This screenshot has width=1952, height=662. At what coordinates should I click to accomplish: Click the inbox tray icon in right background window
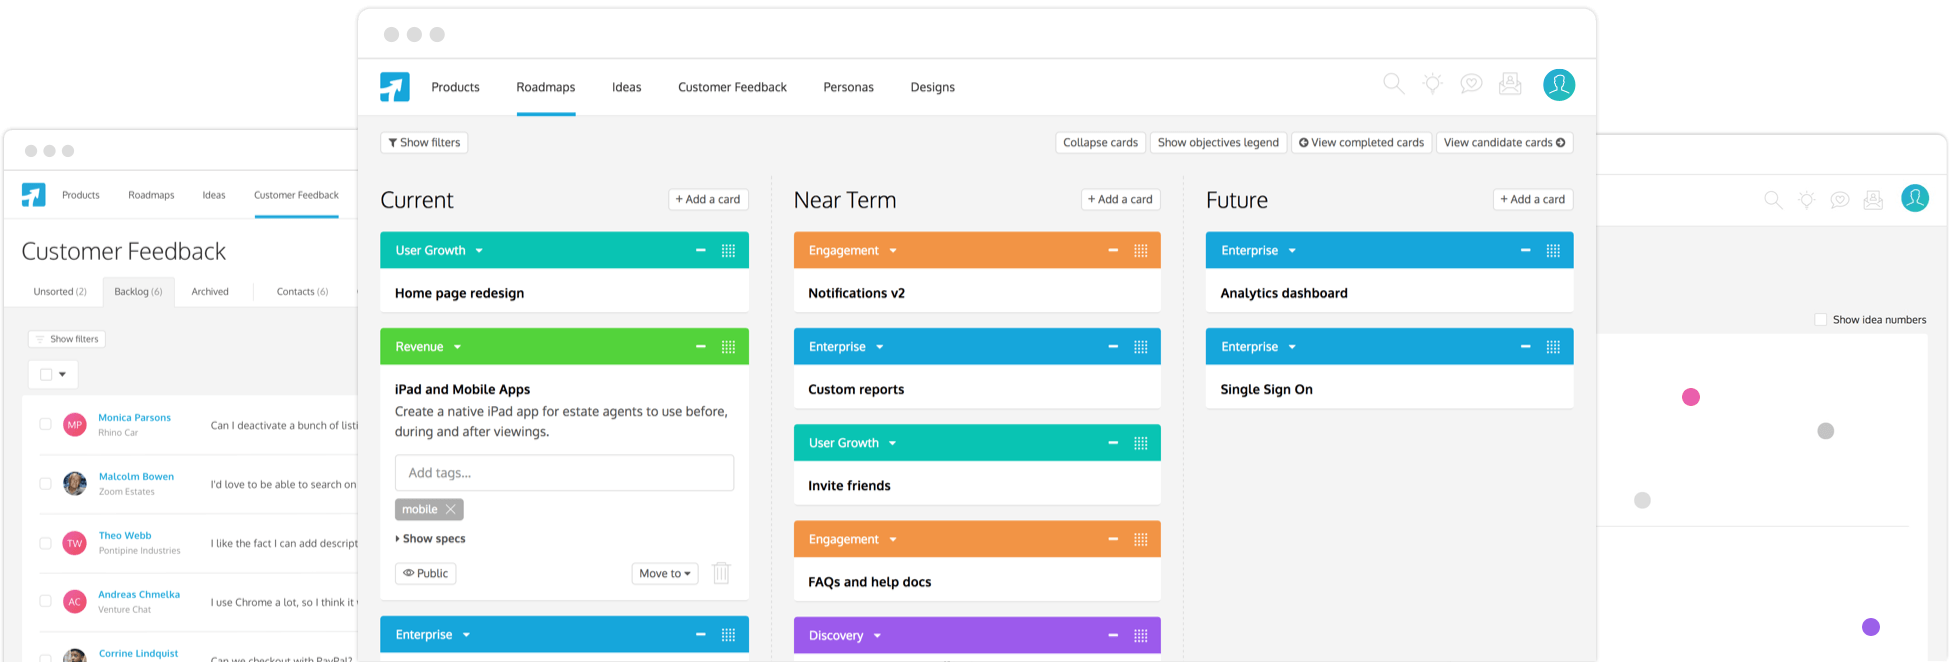1874,200
